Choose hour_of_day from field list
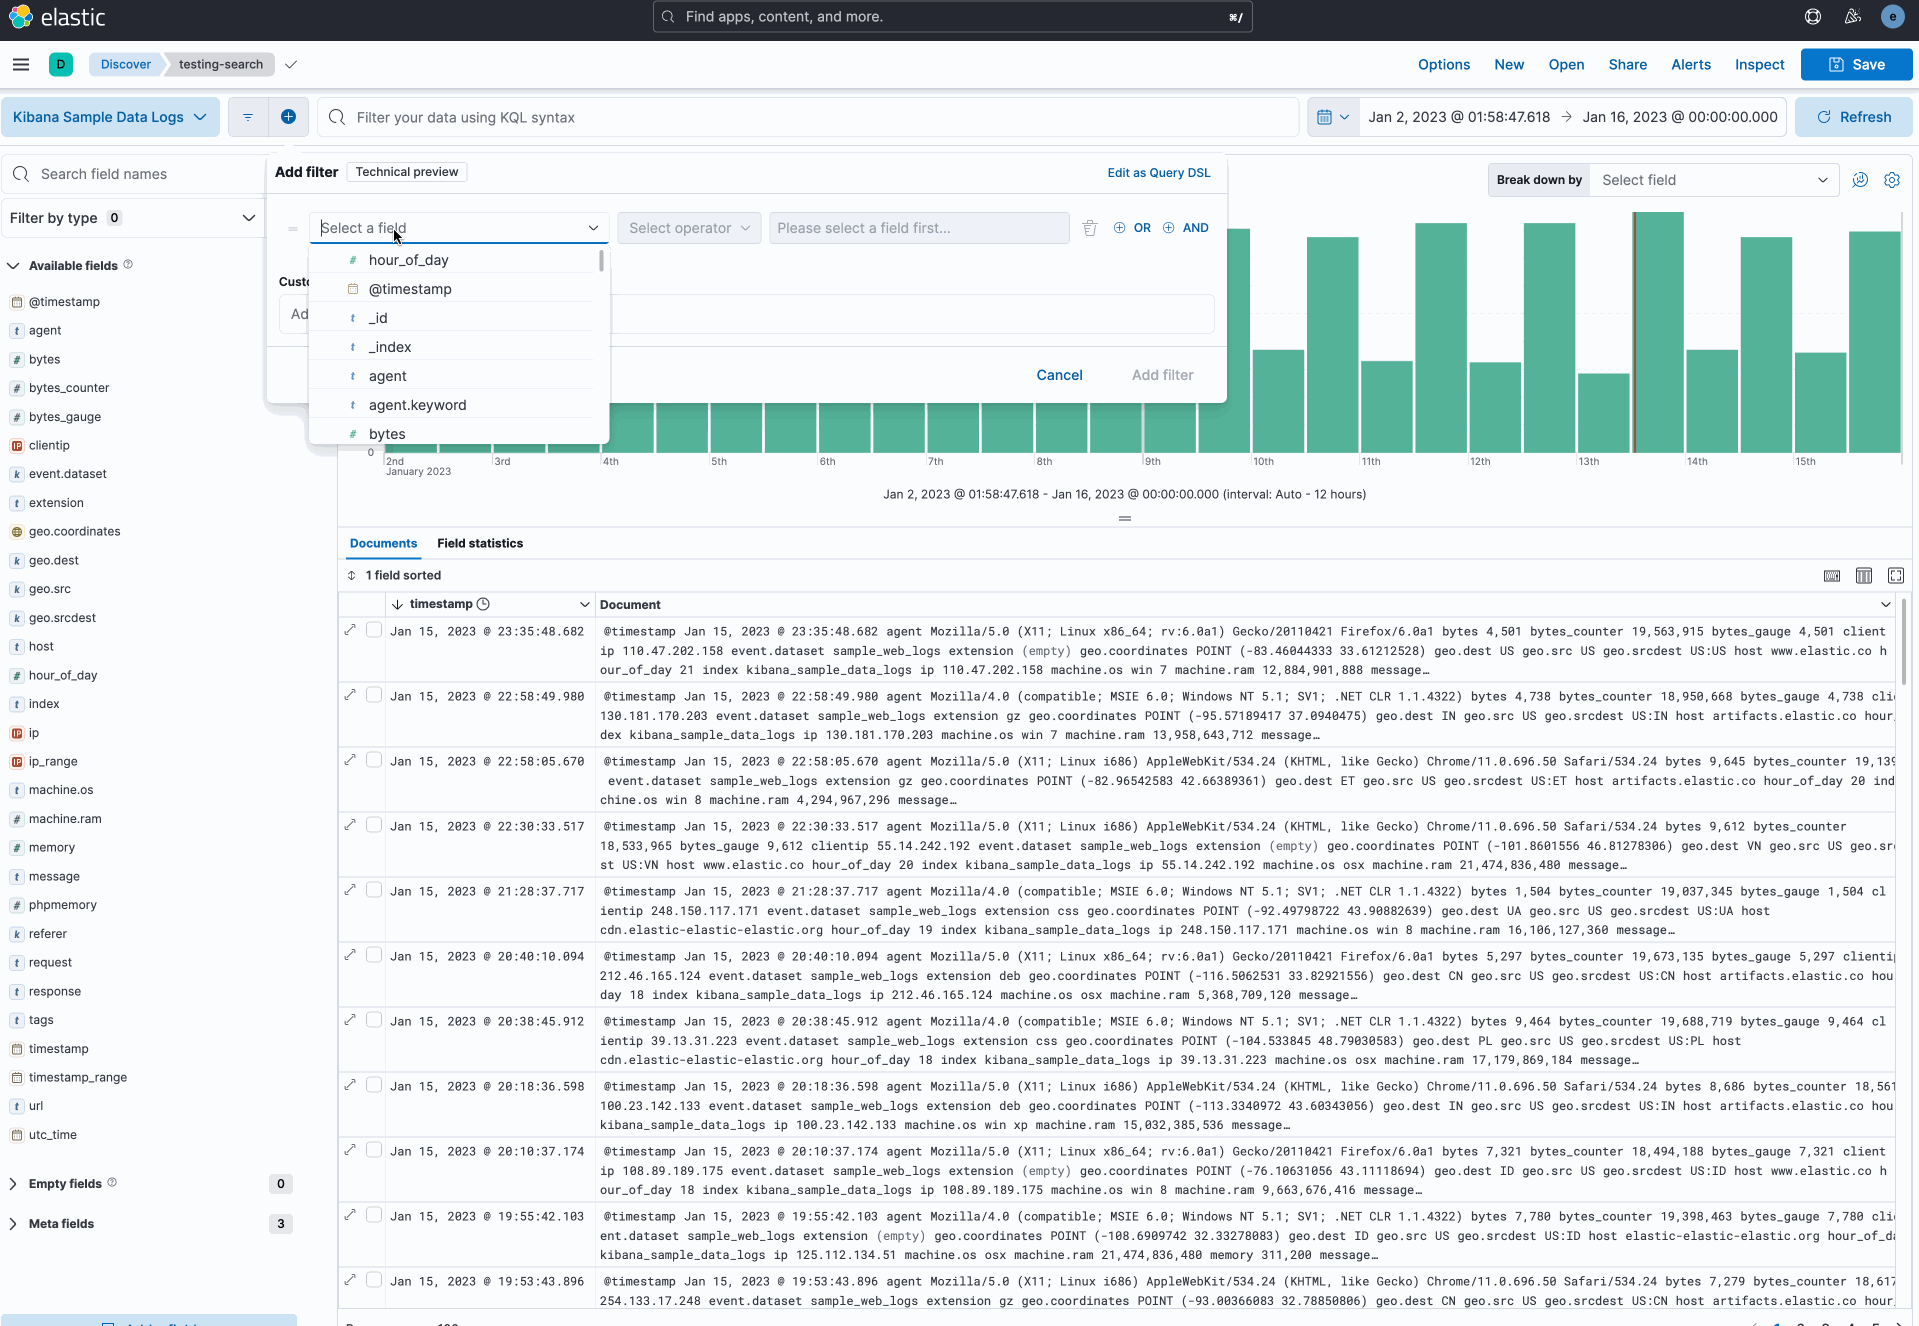This screenshot has width=1919, height=1326. point(453,260)
